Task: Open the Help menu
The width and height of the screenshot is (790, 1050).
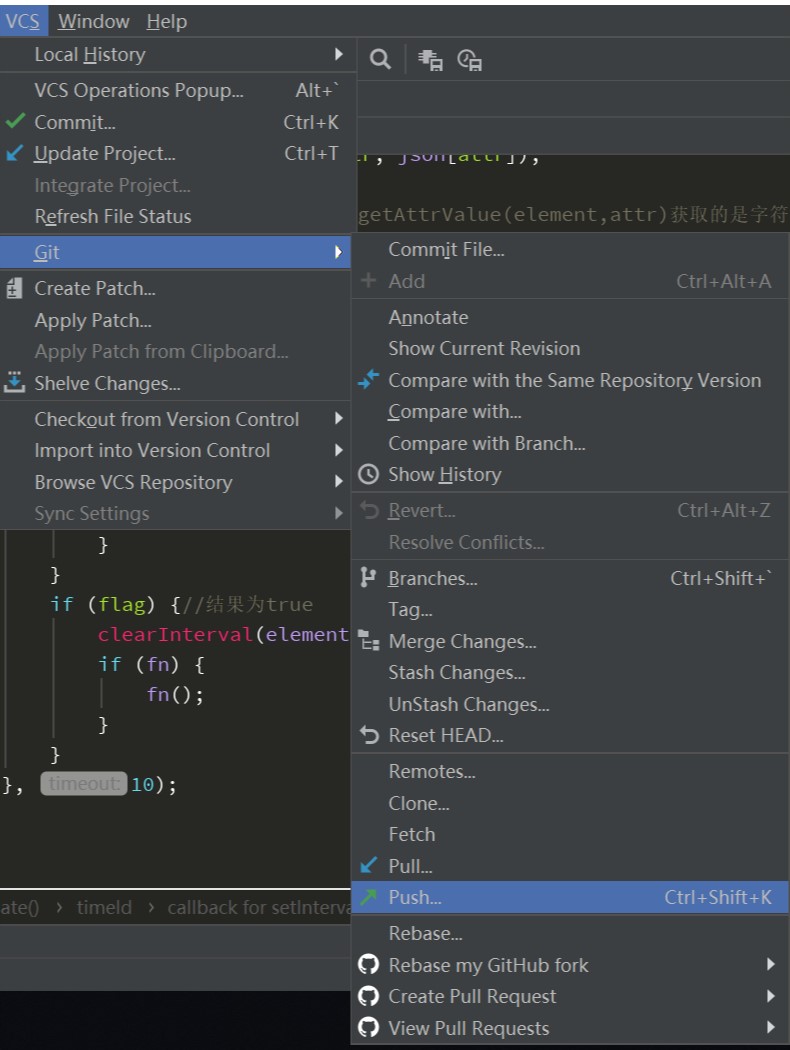Action: (167, 21)
